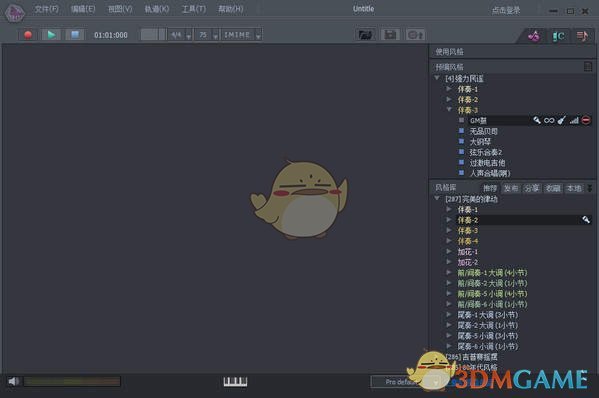
Task: Select the [286] 吉普赛摇摆 style entry
Action: click(472, 357)
